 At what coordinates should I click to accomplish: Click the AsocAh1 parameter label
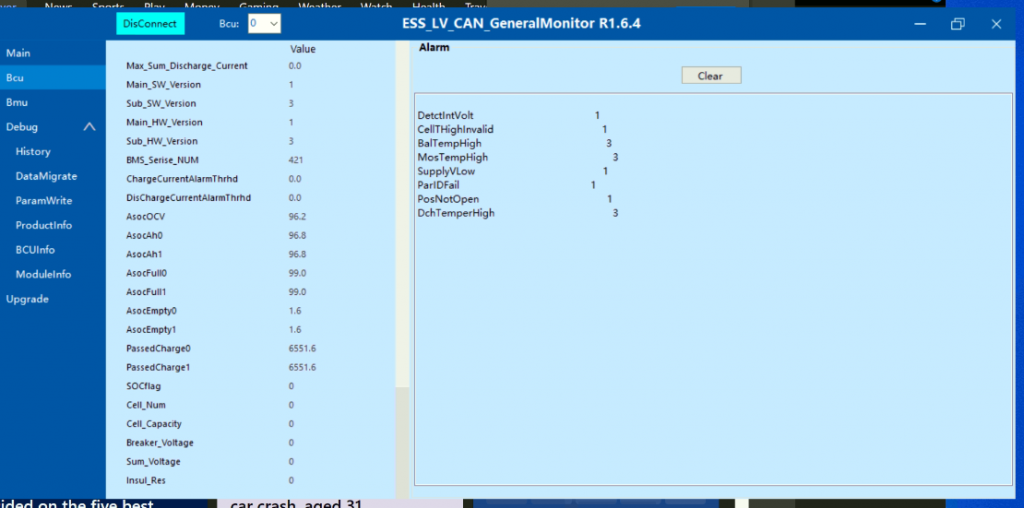(x=144, y=254)
